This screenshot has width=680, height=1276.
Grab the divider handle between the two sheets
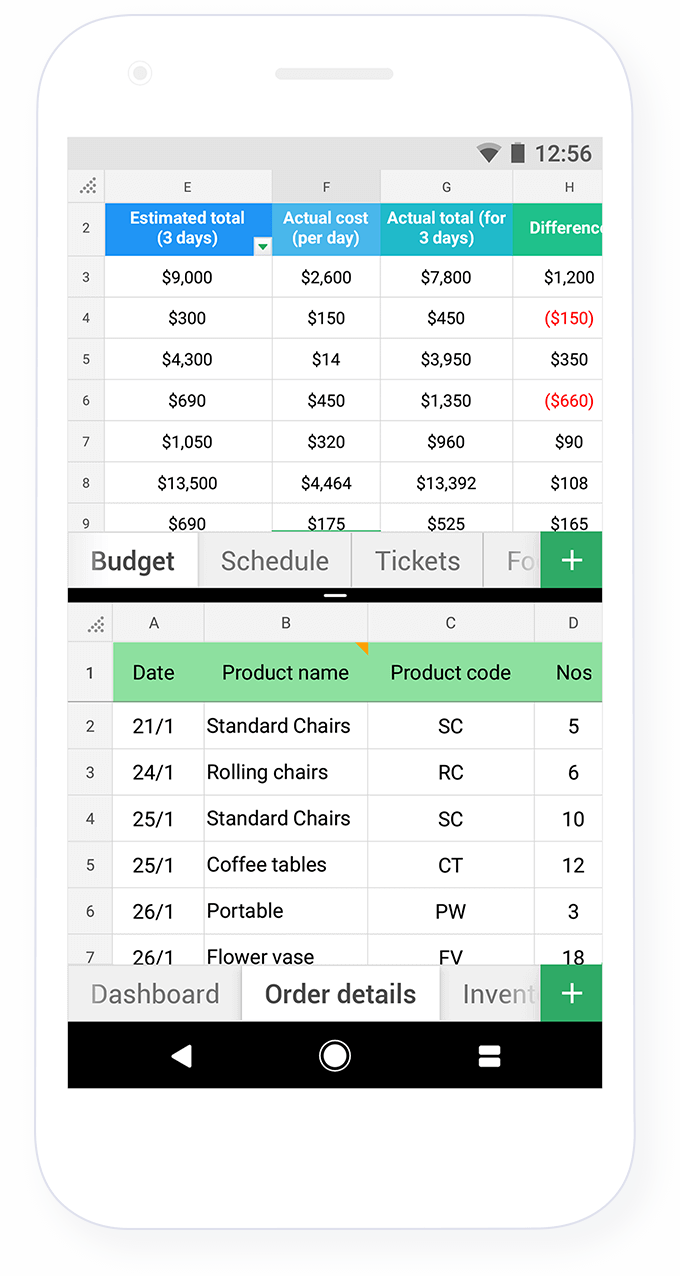point(334,595)
